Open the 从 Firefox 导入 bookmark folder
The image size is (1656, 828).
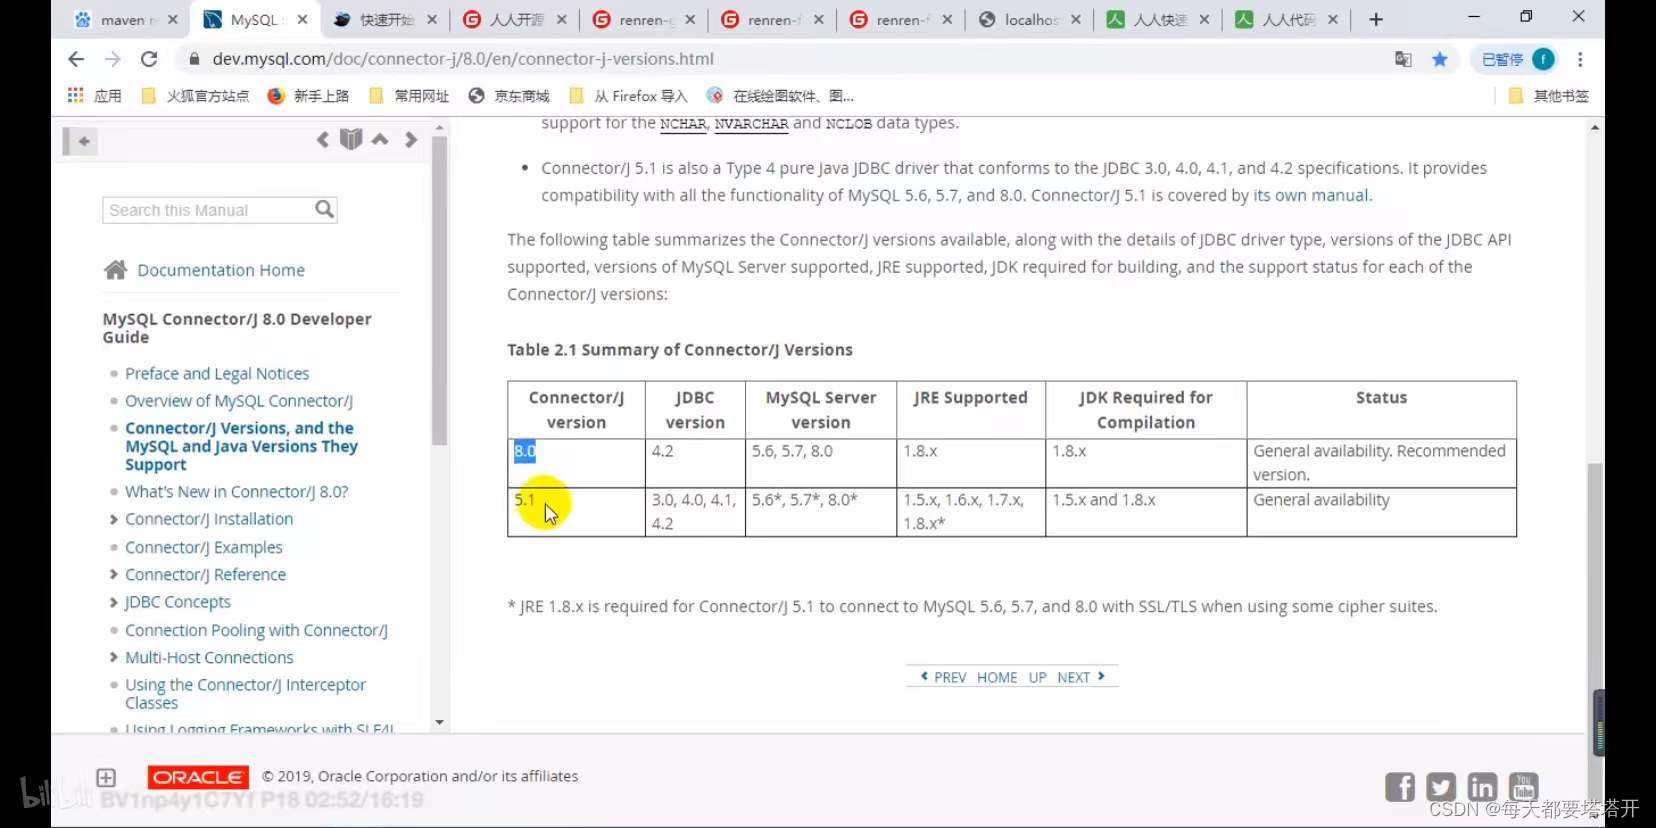pos(628,96)
